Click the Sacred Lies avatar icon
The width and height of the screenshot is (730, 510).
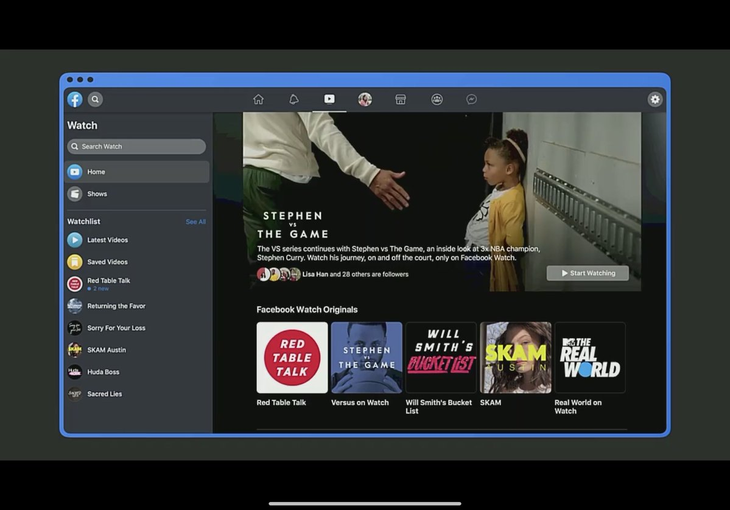tap(74, 394)
